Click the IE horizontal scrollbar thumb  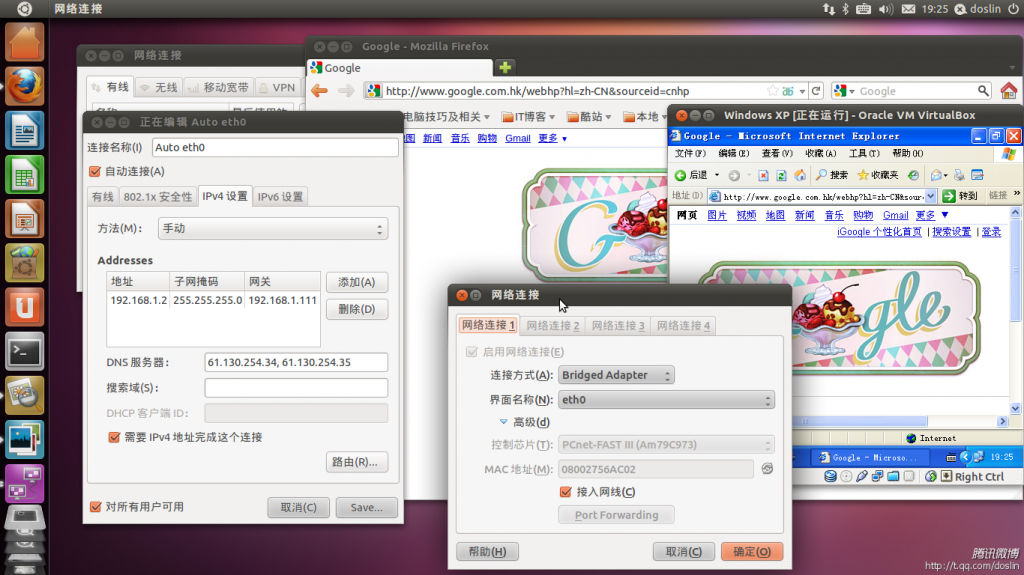[859, 421]
